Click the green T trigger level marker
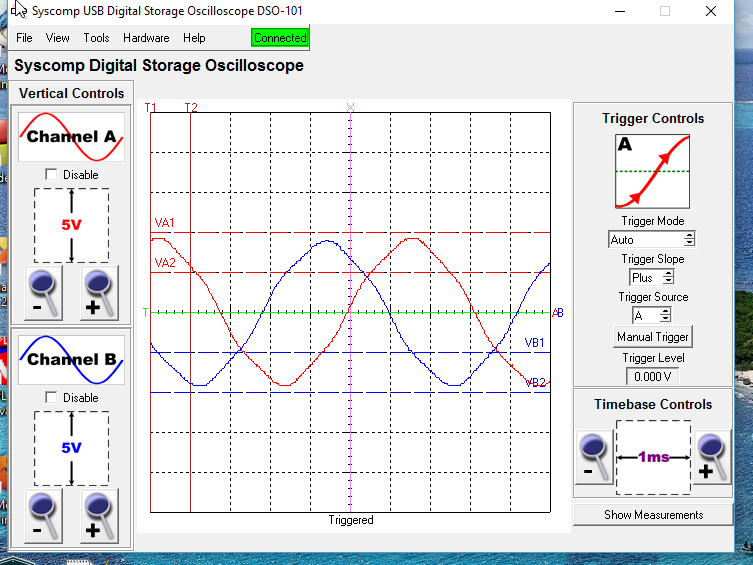 [x=146, y=313]
